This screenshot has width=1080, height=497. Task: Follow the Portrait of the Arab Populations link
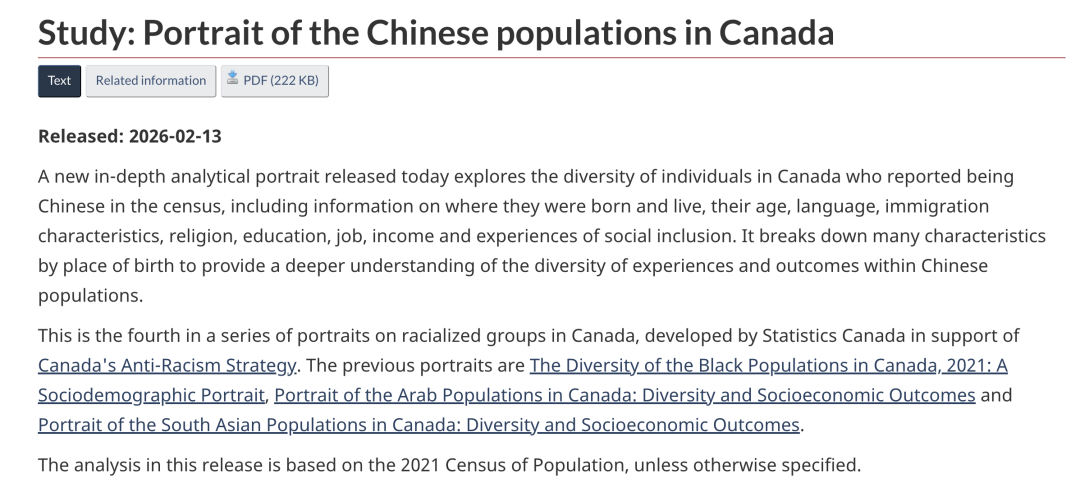point(624,394)
